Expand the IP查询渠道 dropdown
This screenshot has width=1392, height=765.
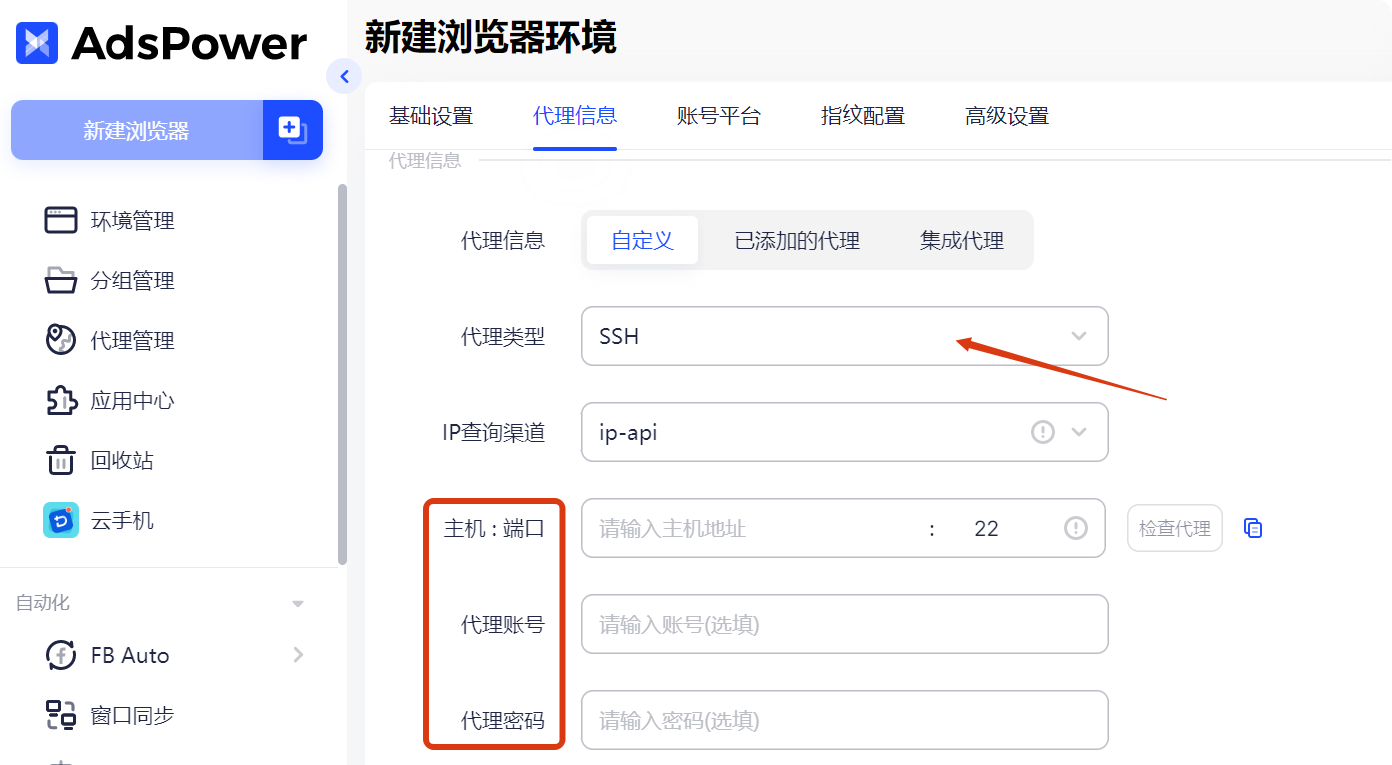[x=1078, y=432]
